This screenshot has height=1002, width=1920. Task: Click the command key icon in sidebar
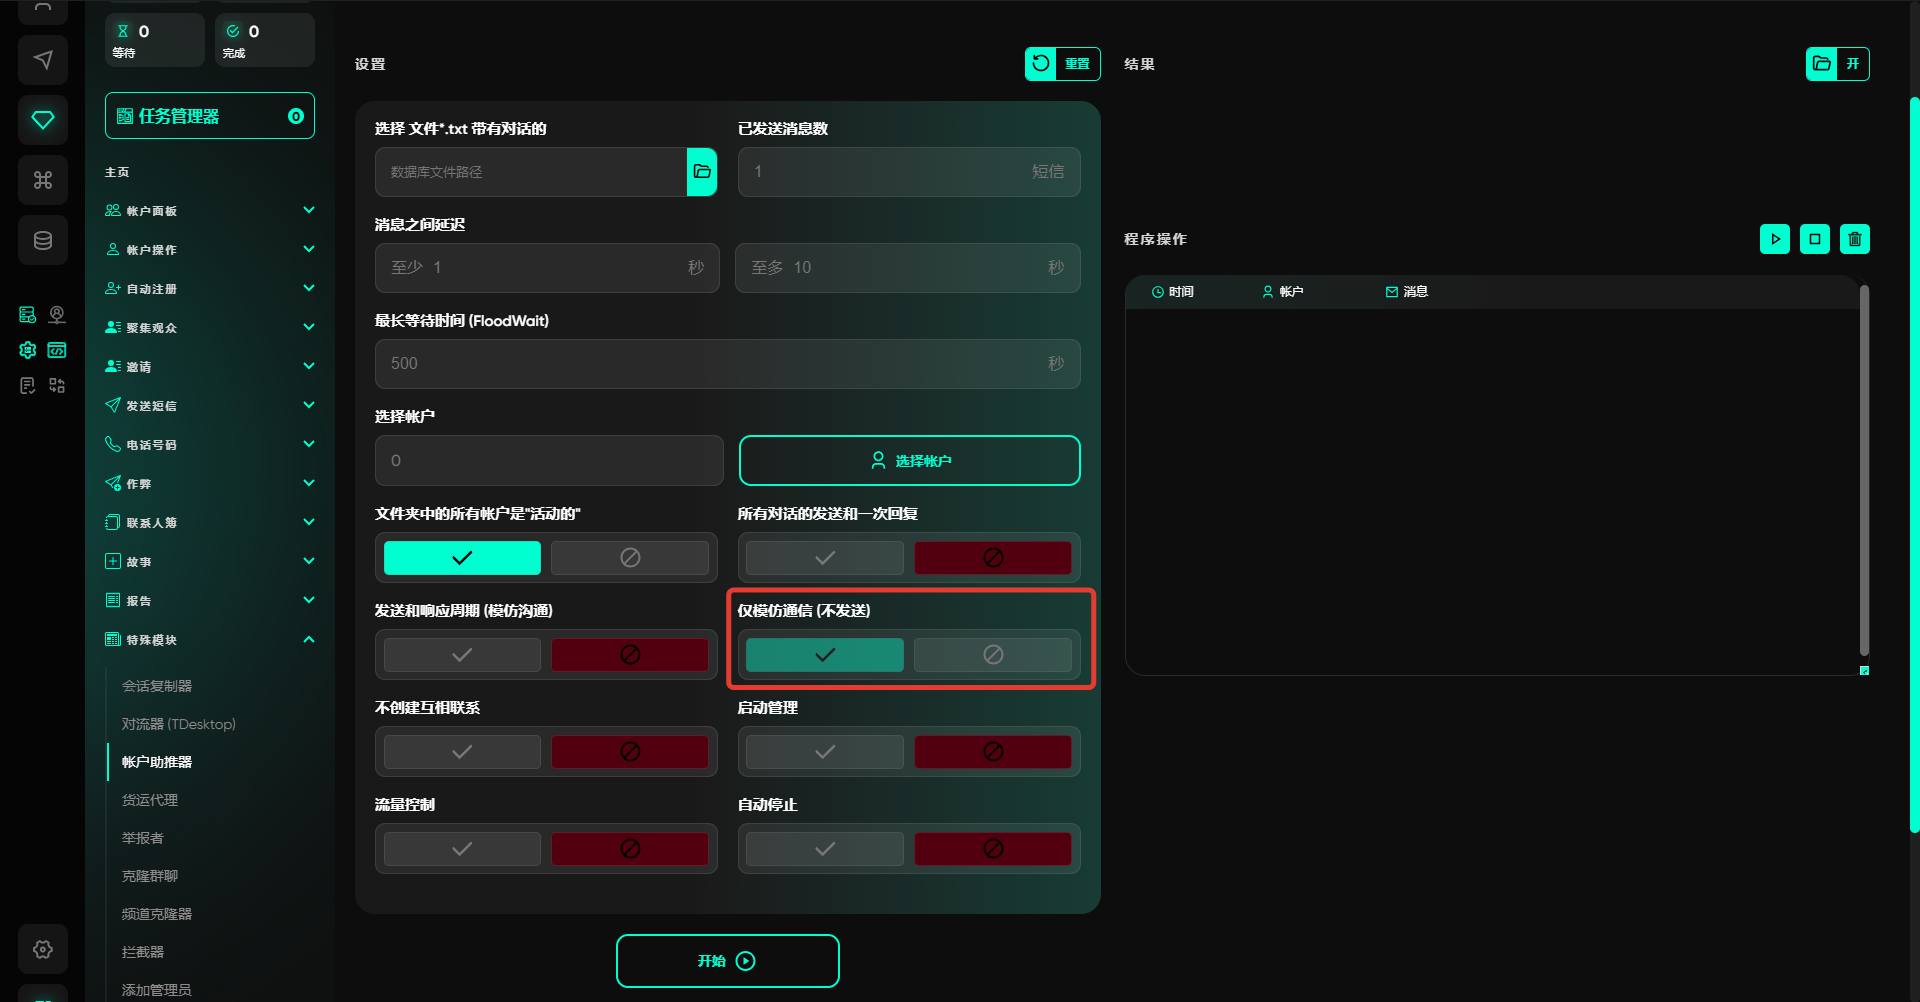[x=43, y=180]
